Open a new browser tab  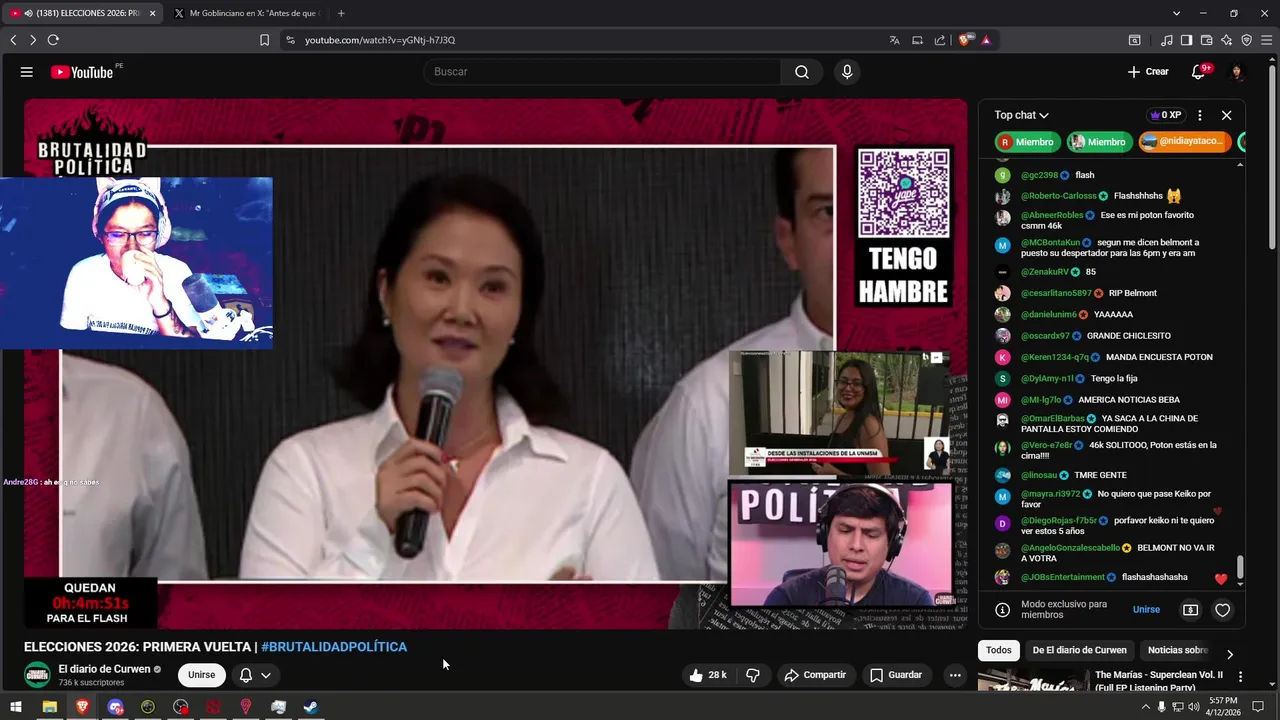(x=341, y=13)
